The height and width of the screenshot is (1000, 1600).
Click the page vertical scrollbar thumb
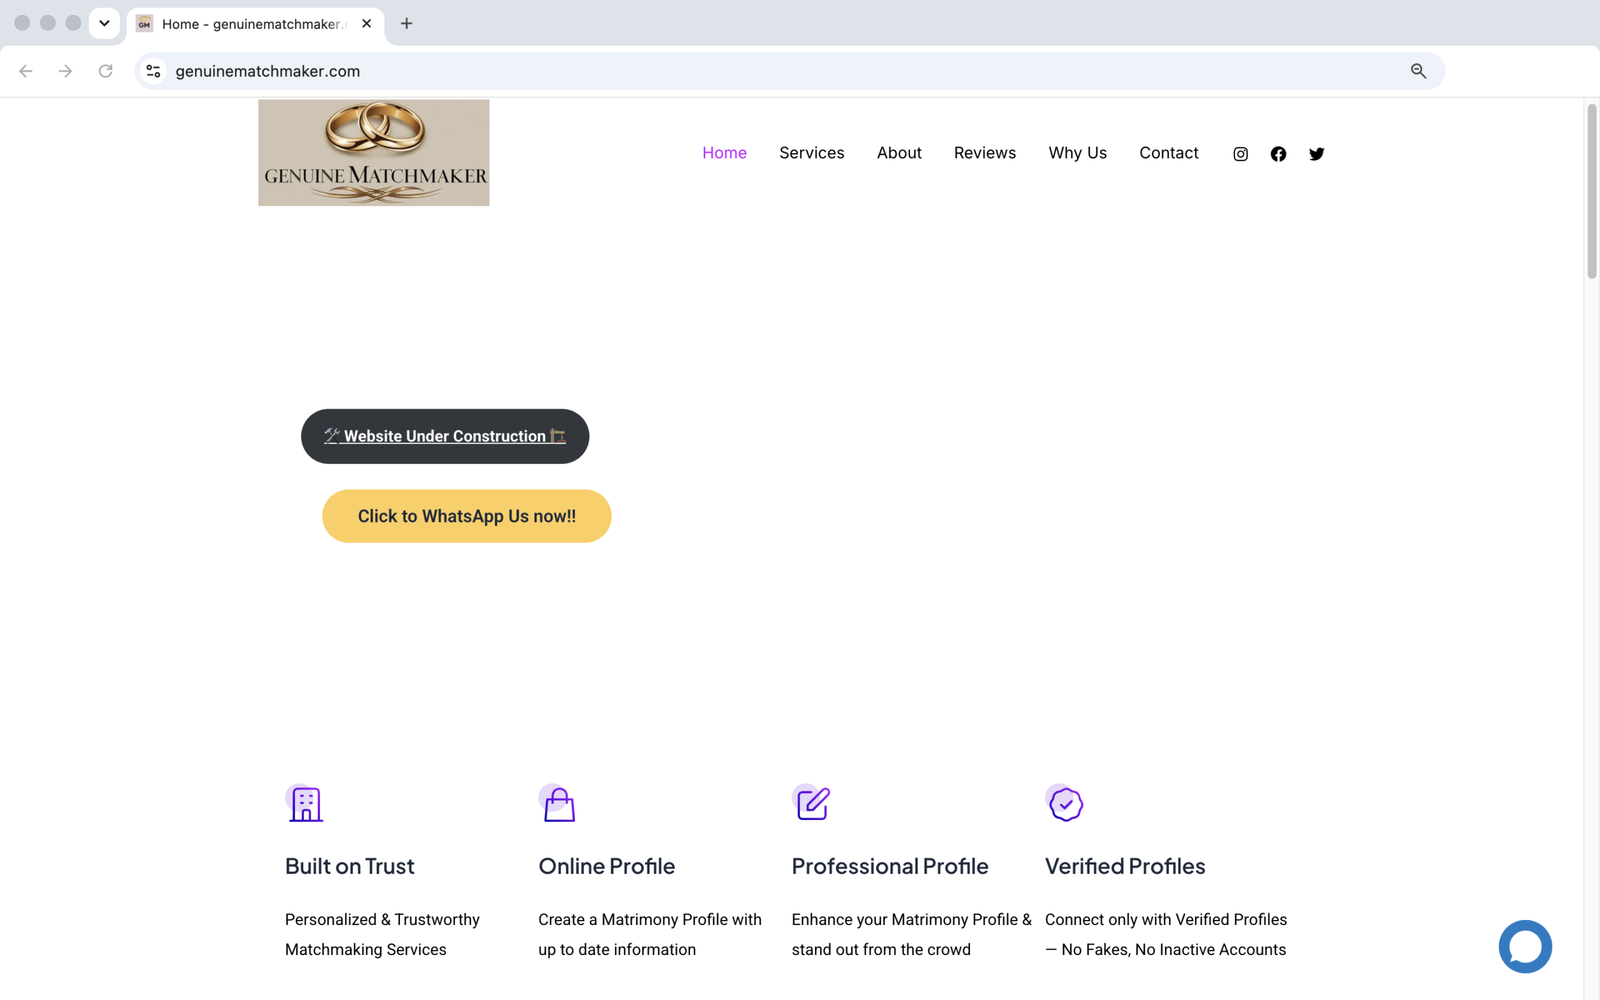point(1592,190)
